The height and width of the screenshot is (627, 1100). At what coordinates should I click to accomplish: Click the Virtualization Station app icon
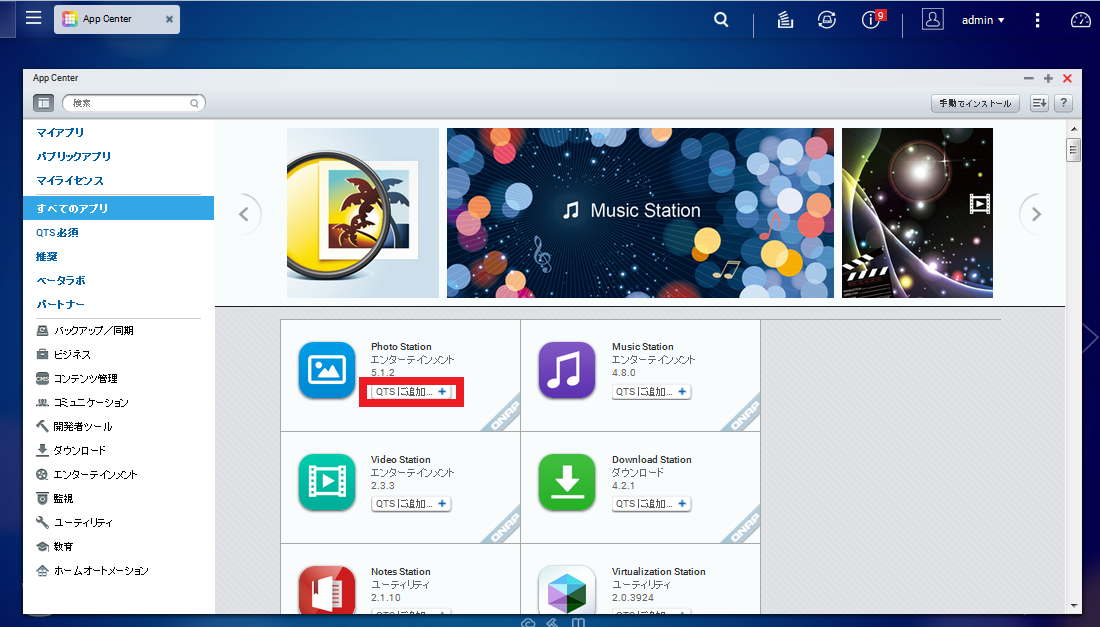click(x=567, y=589)
